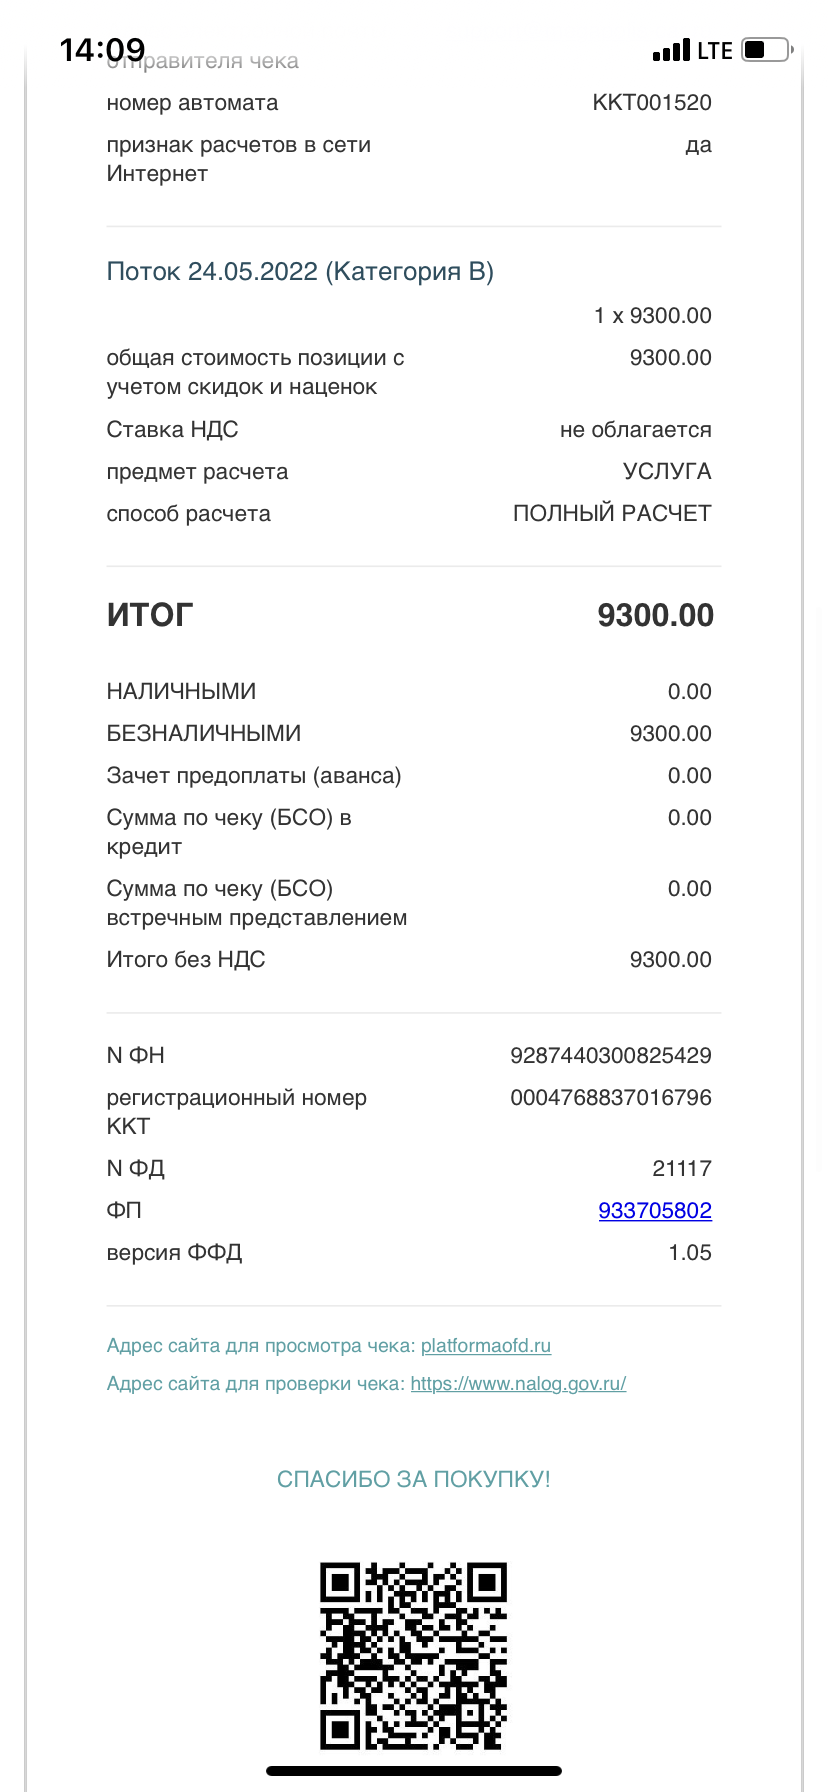
Task: Tap the N ФД value 21117
Action: [x=682, y=1168]
